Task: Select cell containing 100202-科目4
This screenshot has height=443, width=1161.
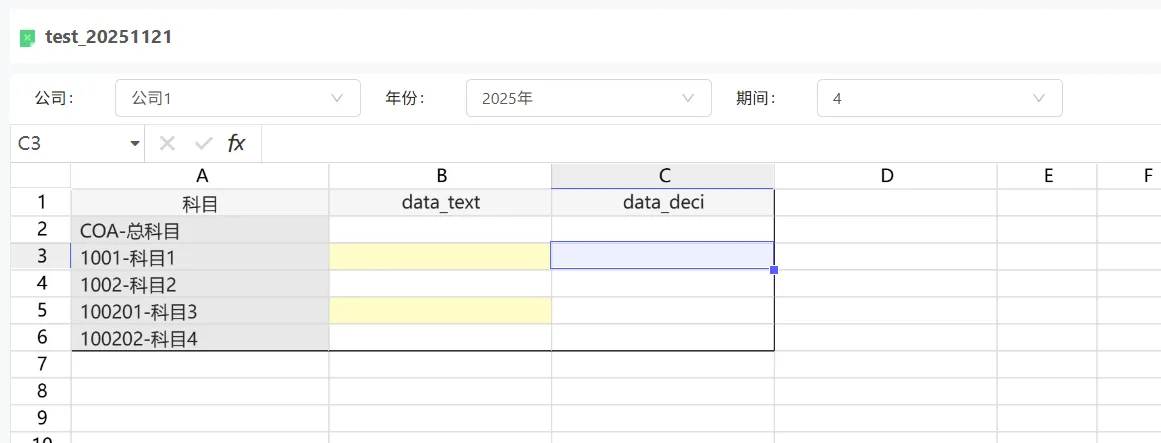Action: [x=201, y=338]
